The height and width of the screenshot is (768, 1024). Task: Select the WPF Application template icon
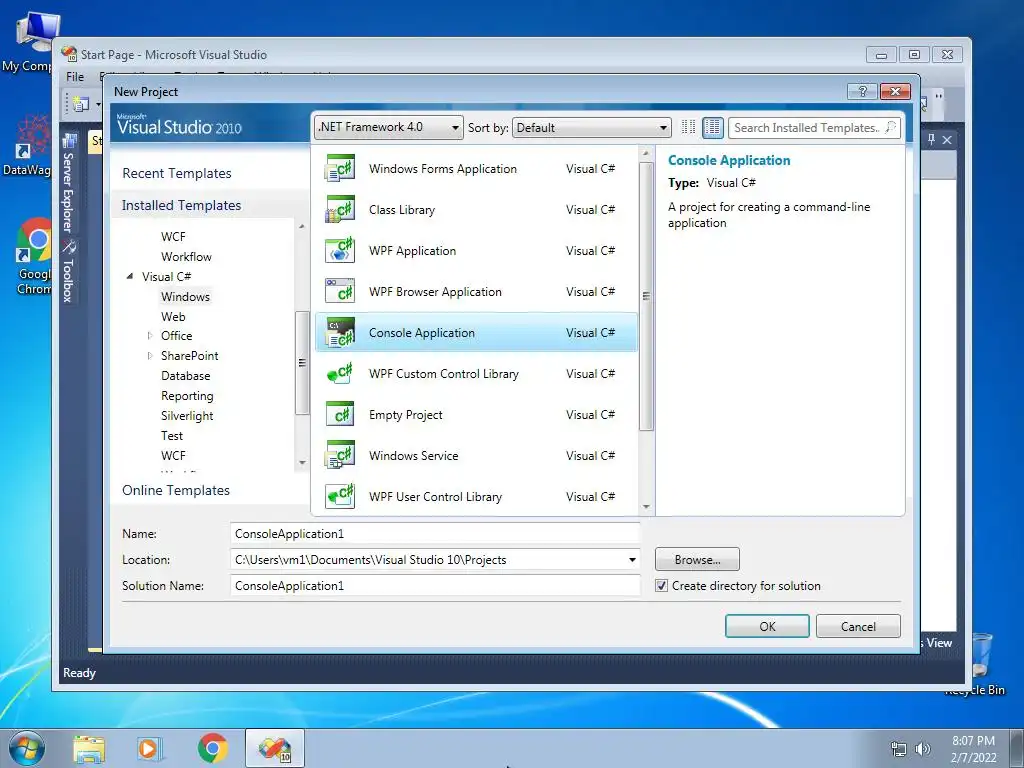340,251
